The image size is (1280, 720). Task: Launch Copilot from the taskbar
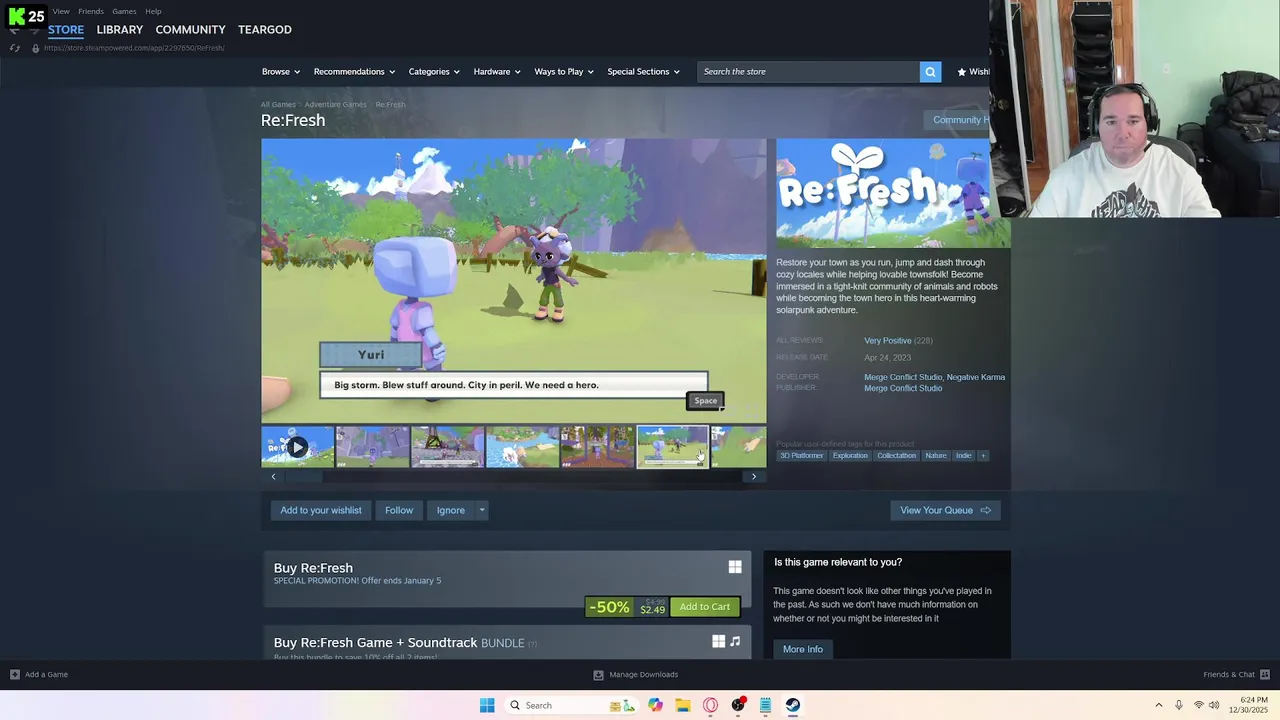click(x=655, y=705)
